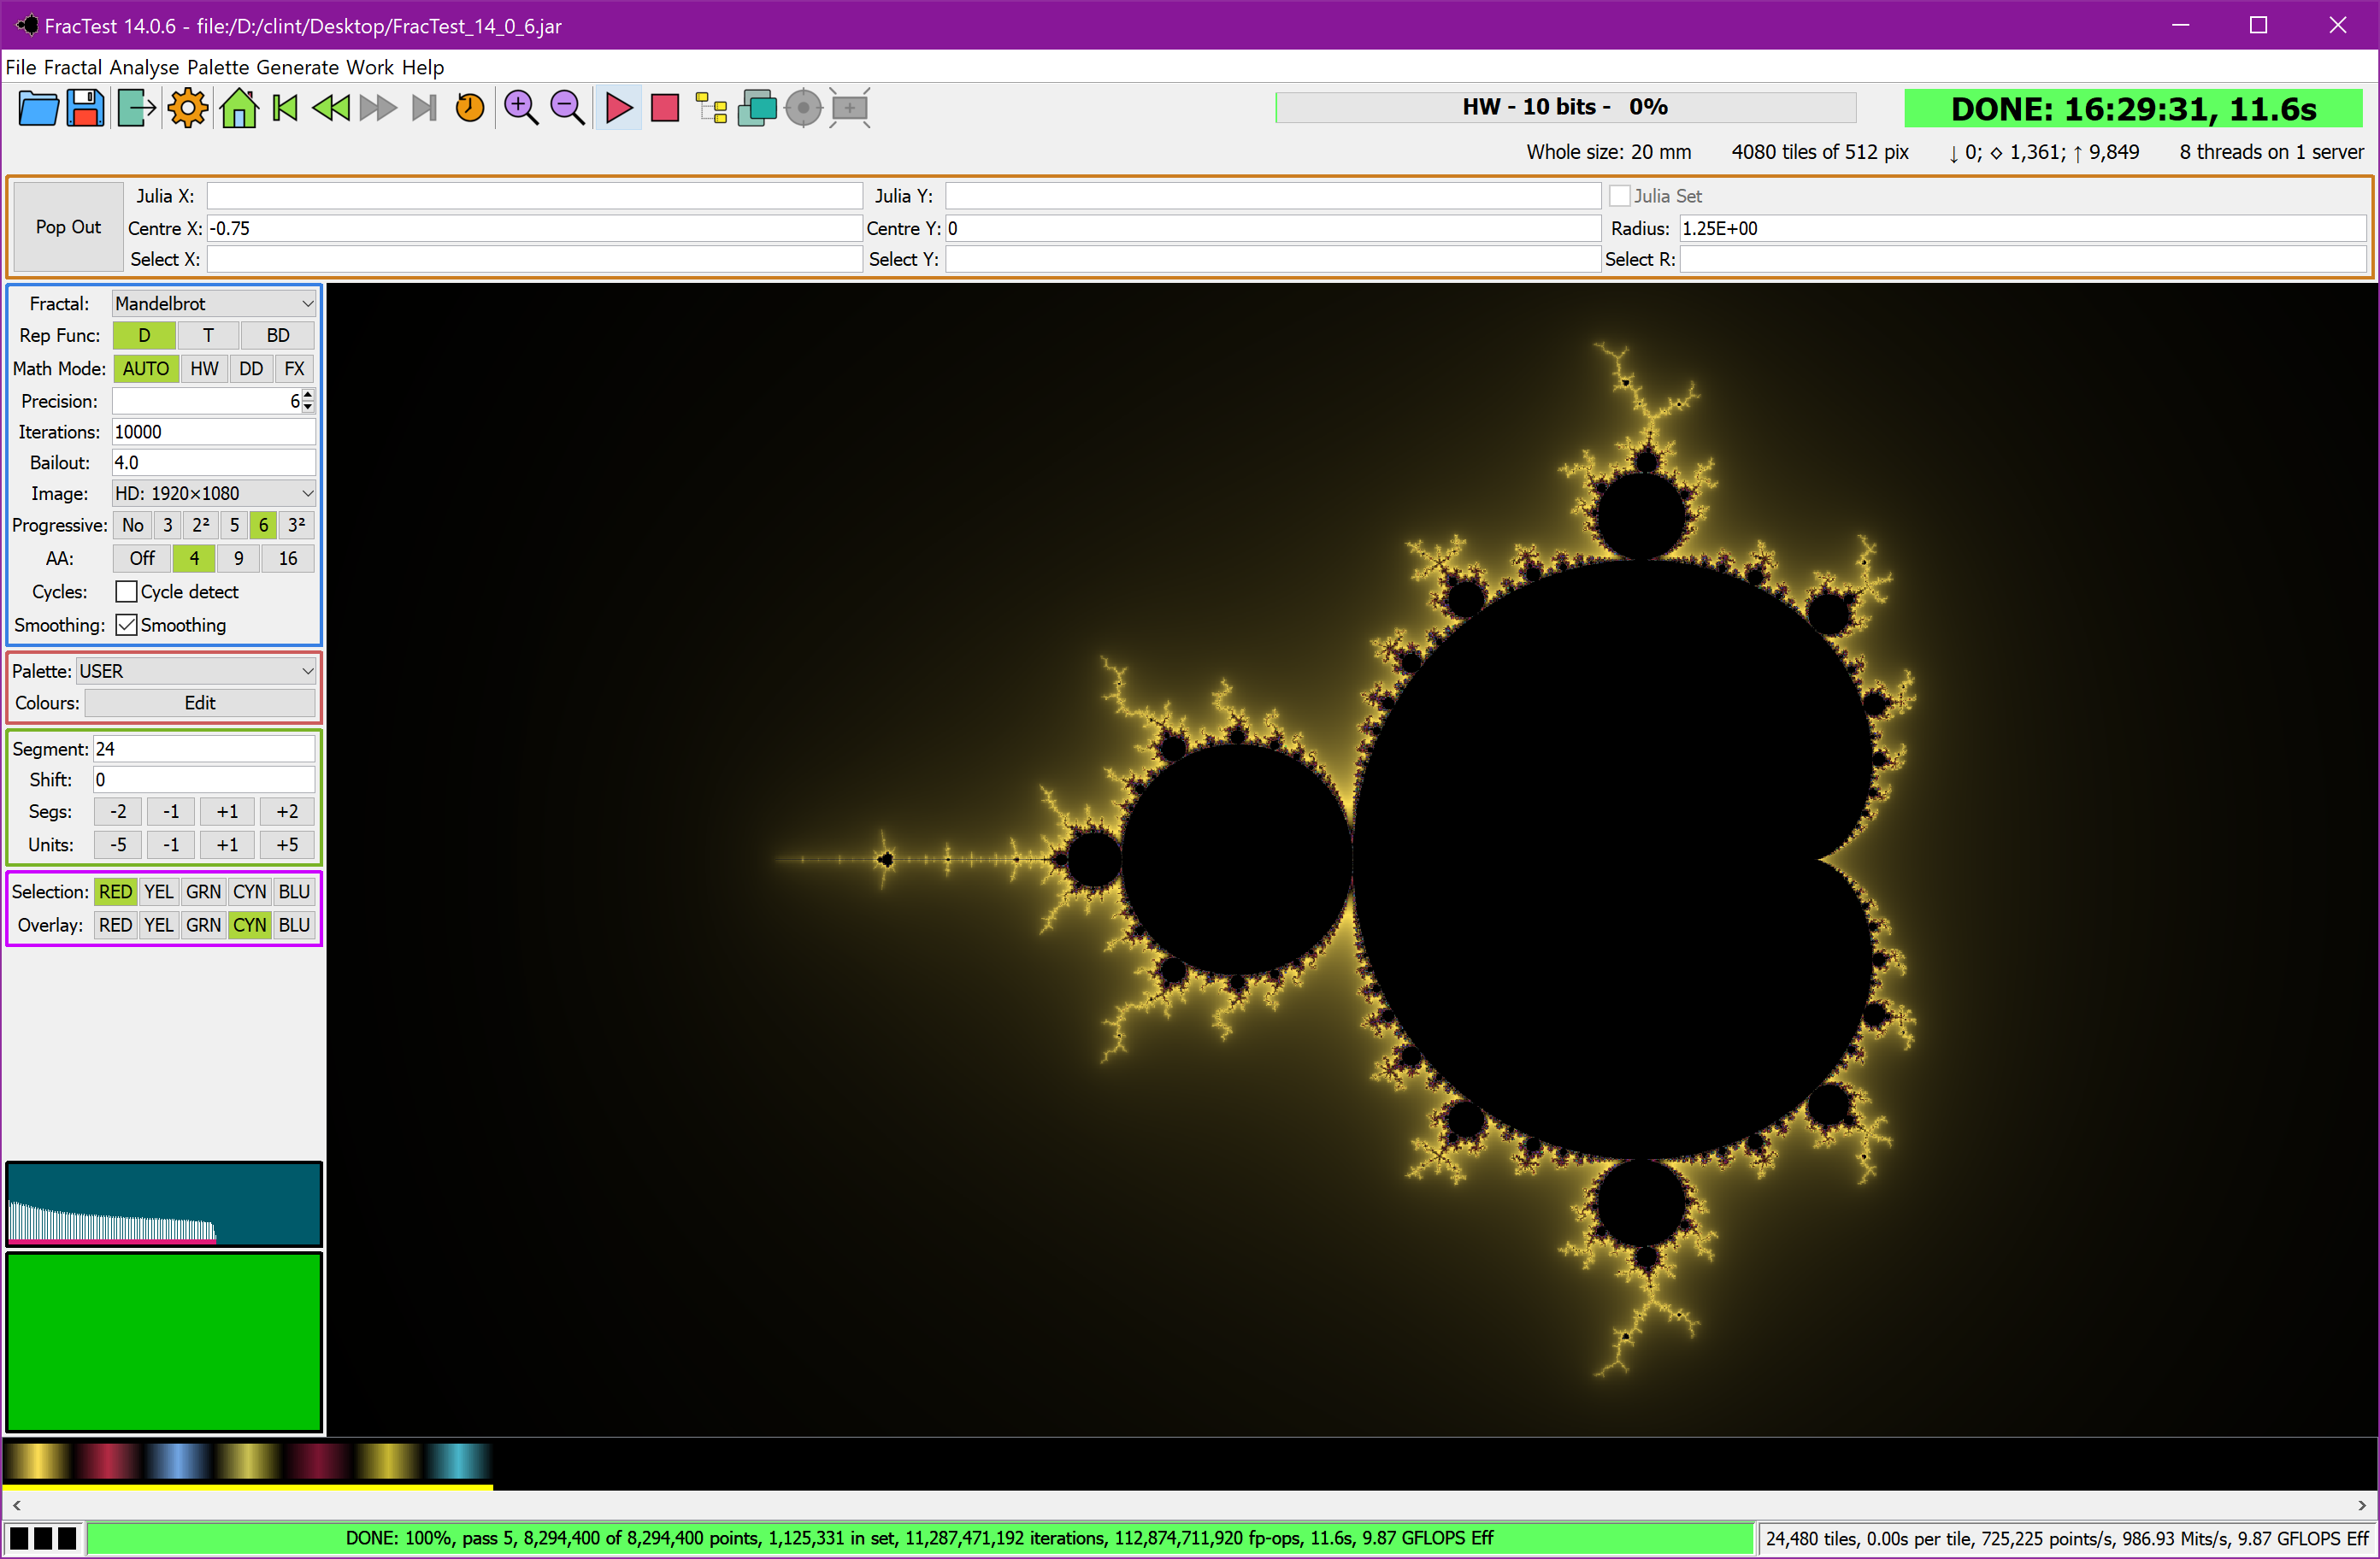This screenshot has height=1559, width=2380.
Task: Open the Palette USER dropdown
Action: pyautogui.click(x=196, y=671)
